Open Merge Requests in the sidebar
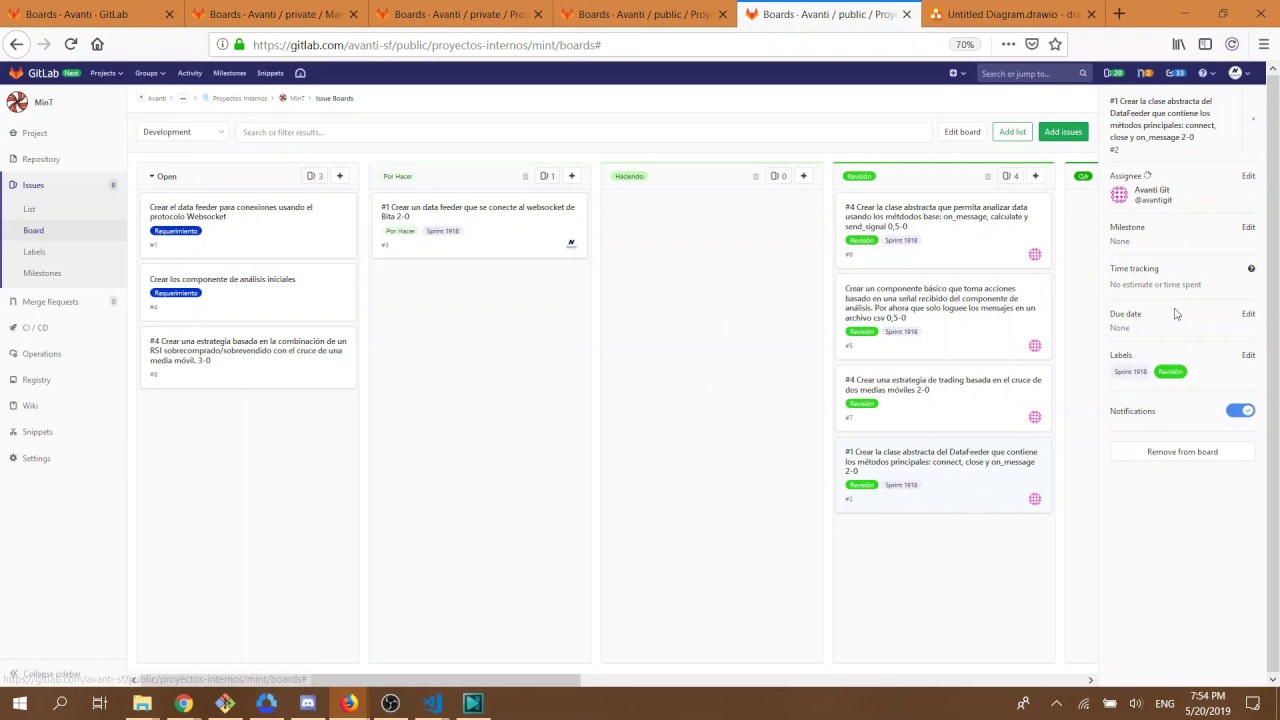1280x720 pixels. click(50, 302)
